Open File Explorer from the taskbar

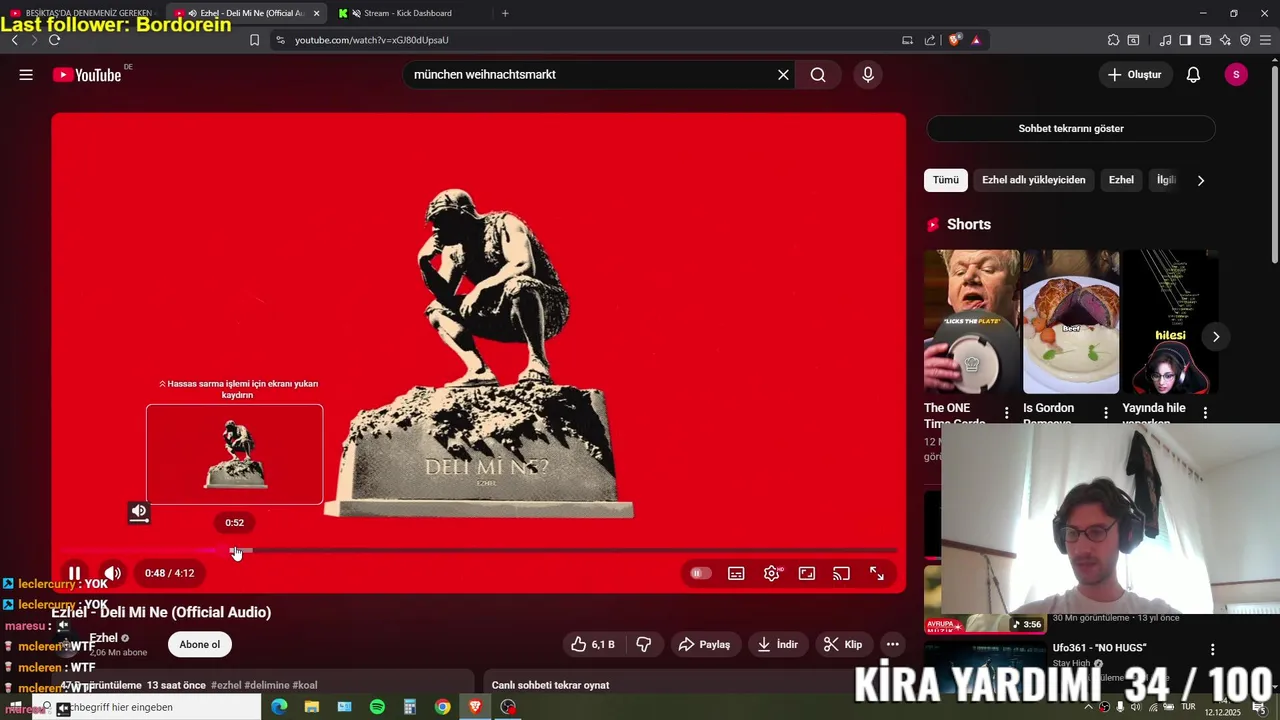(312, 707)
